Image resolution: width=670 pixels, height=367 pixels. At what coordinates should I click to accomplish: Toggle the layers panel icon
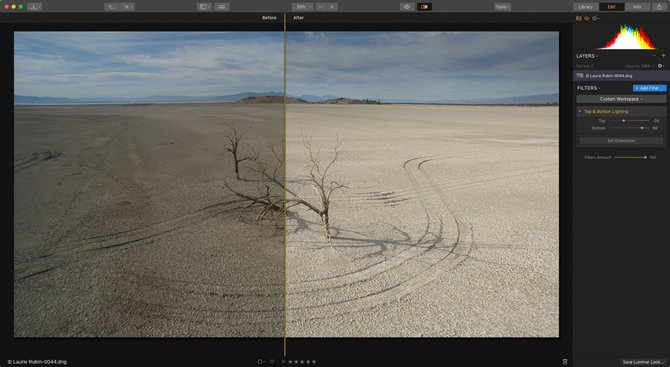click(587, 18)
